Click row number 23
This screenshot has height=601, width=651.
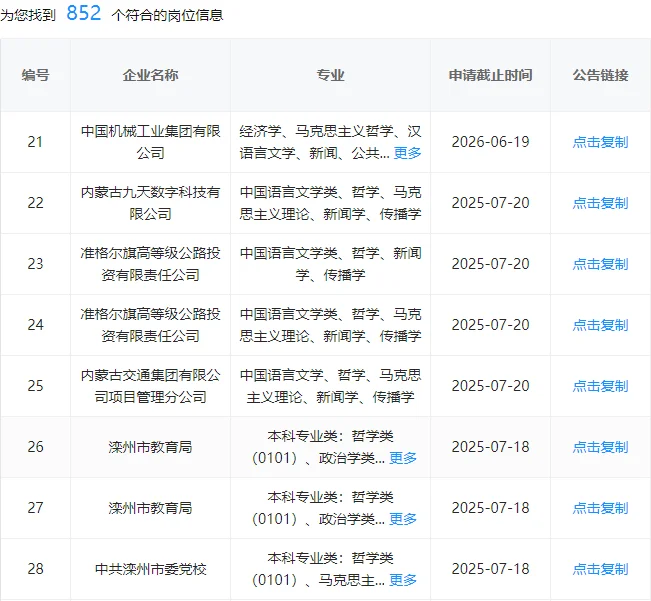tap(35, 264)
